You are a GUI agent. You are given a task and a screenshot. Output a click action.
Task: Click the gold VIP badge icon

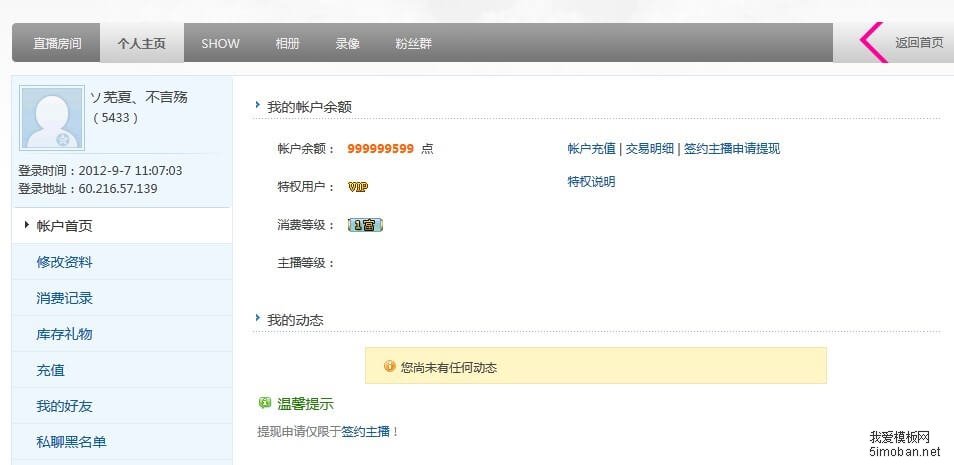pos(358,187)
